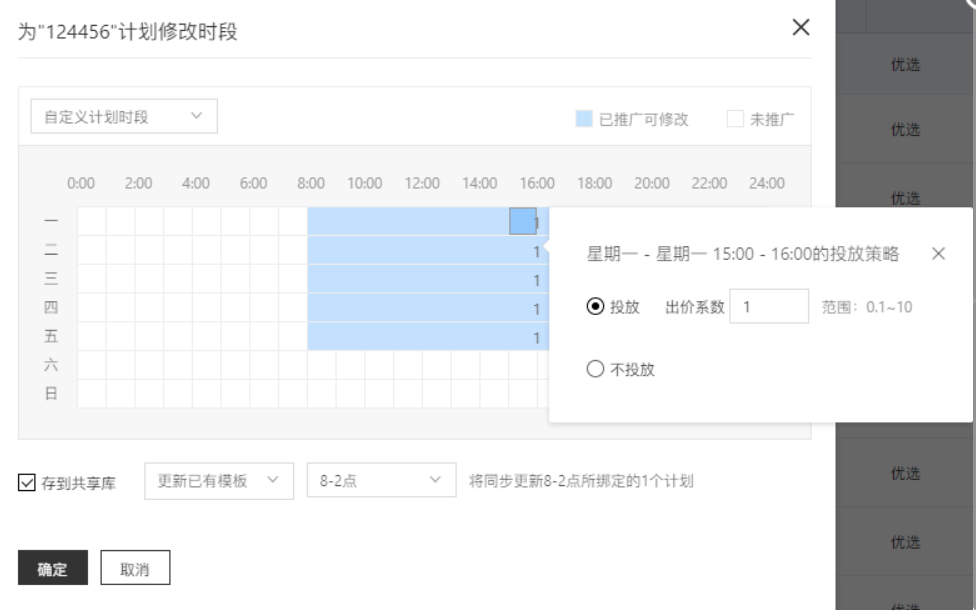Click the 未推广 white legend swatch
This screenshot has height=610, width=976.
735,119
